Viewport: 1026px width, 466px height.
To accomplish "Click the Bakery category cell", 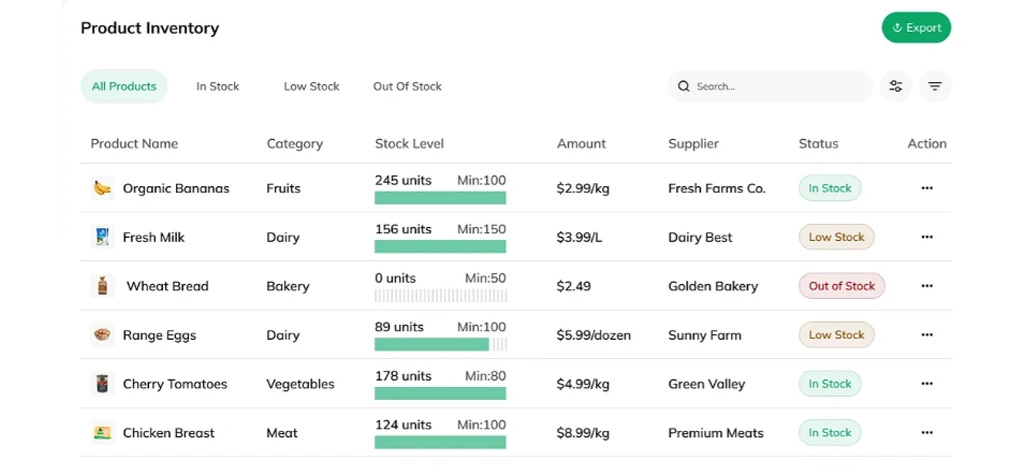I will (x=288, y=286).
